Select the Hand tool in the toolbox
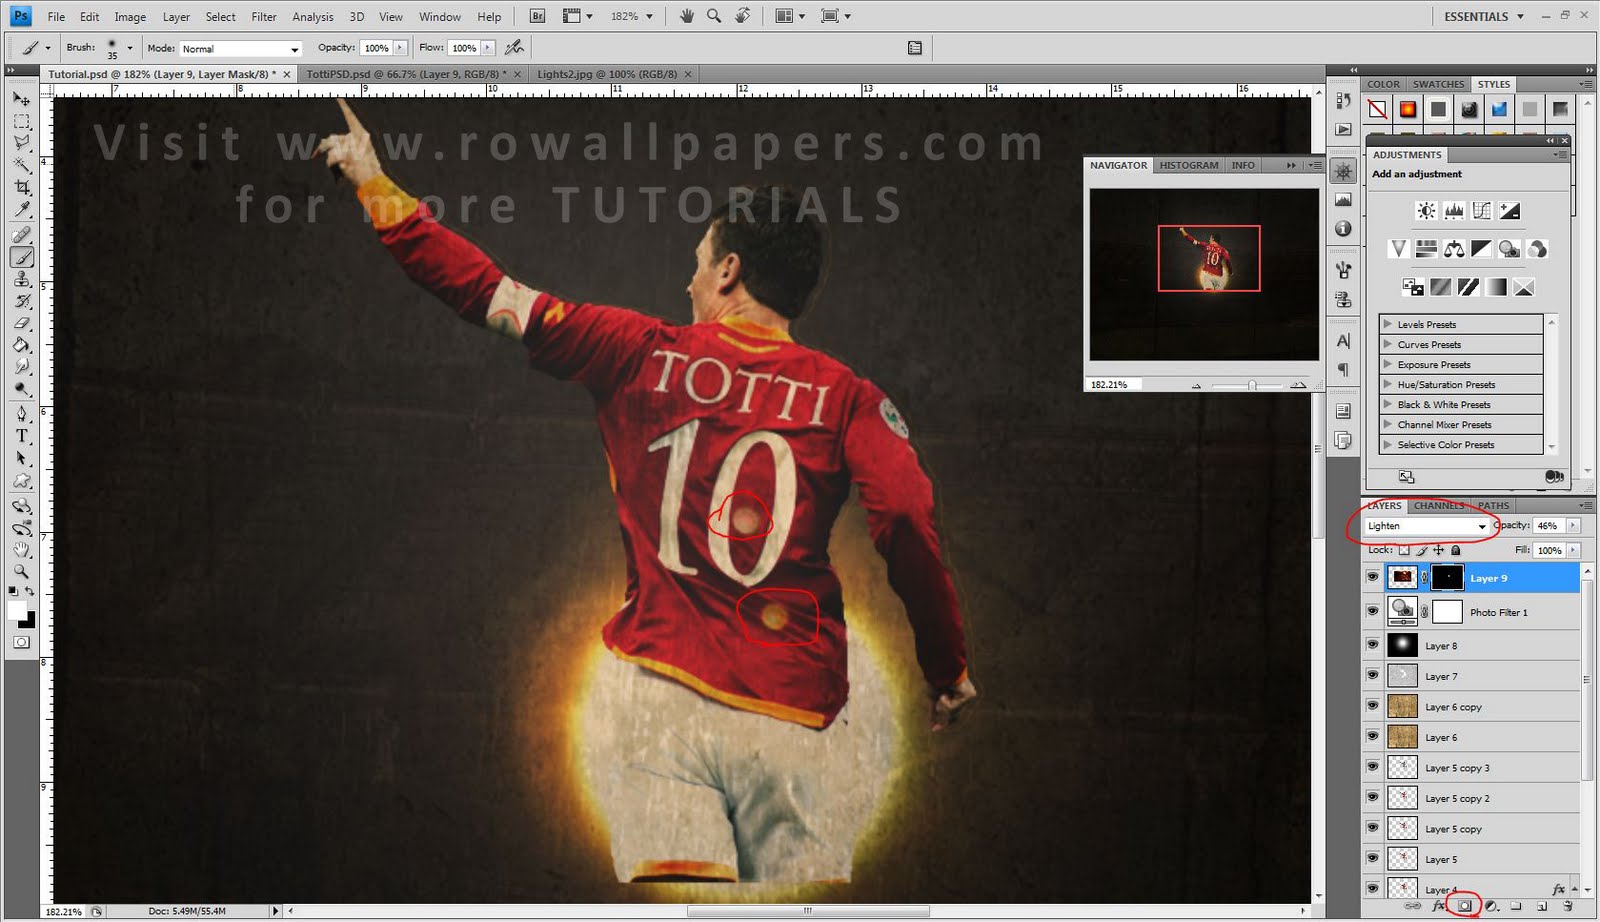Viewport: 1600px width, 922px height. tap(21, 550)
